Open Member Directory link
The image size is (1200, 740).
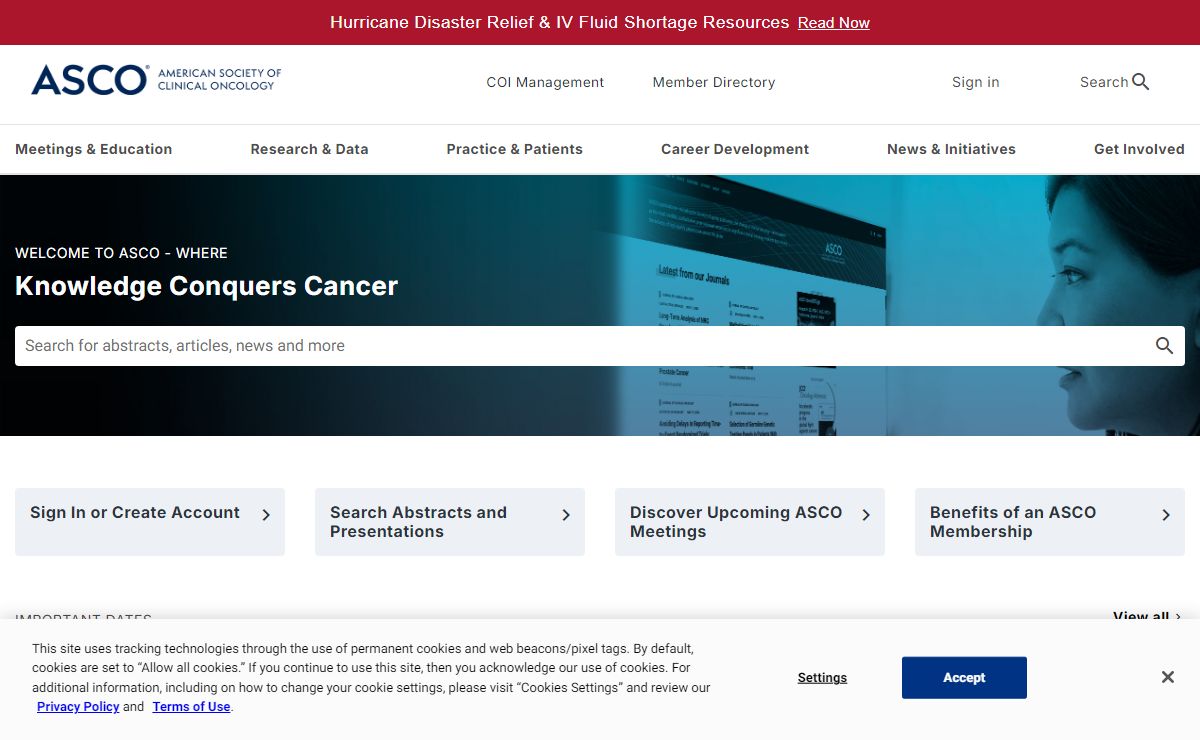click(714, 82)
